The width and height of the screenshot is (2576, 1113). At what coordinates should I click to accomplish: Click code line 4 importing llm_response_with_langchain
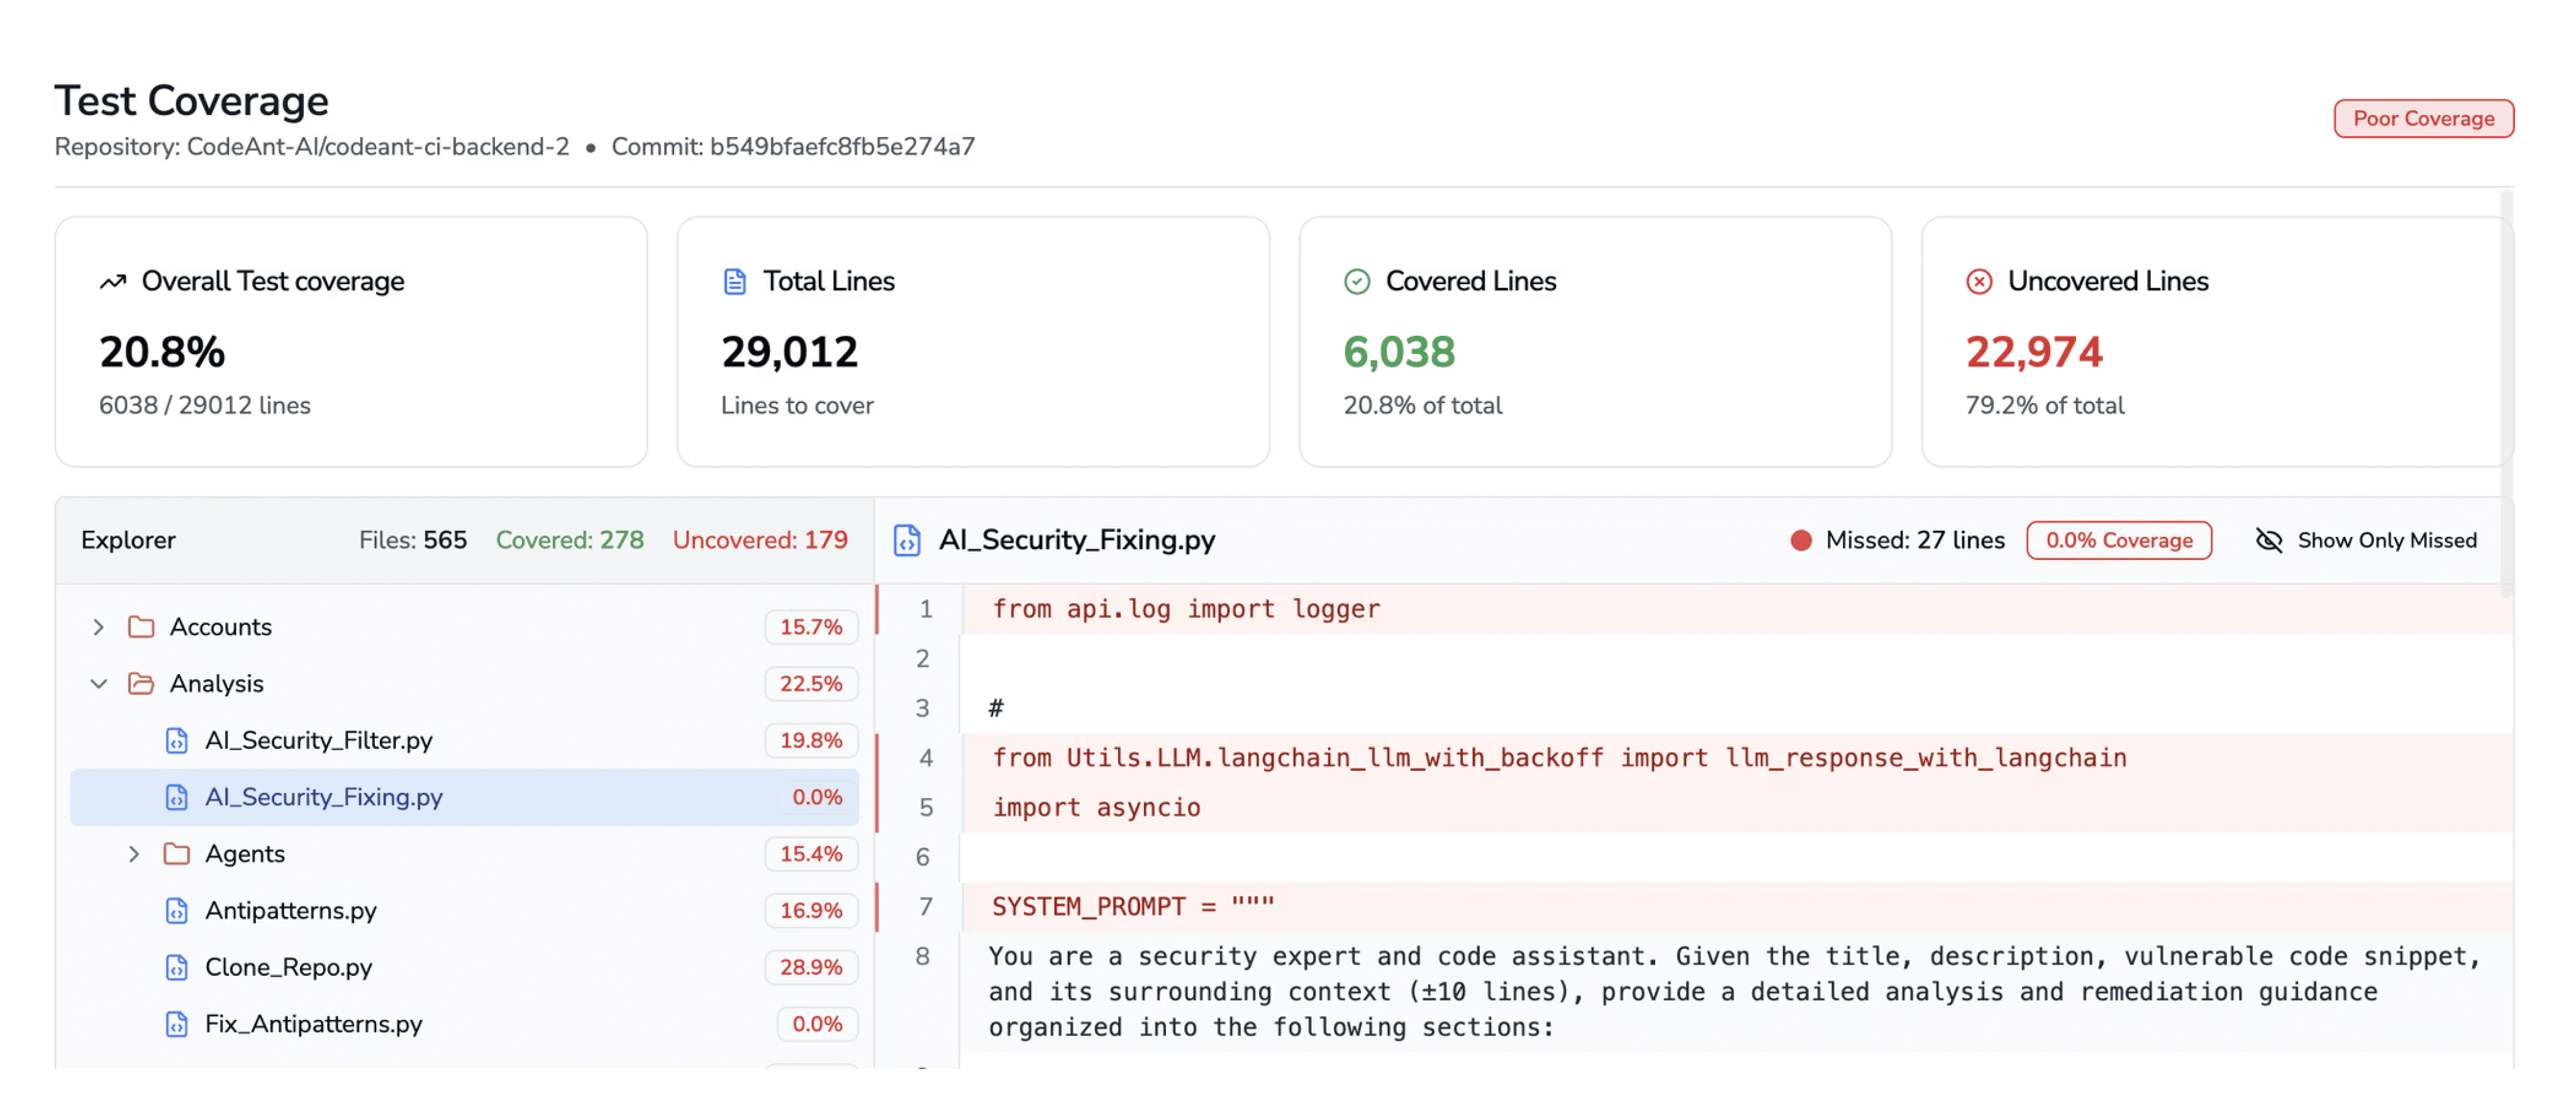pyautogui.click(x=1559, y=758)
